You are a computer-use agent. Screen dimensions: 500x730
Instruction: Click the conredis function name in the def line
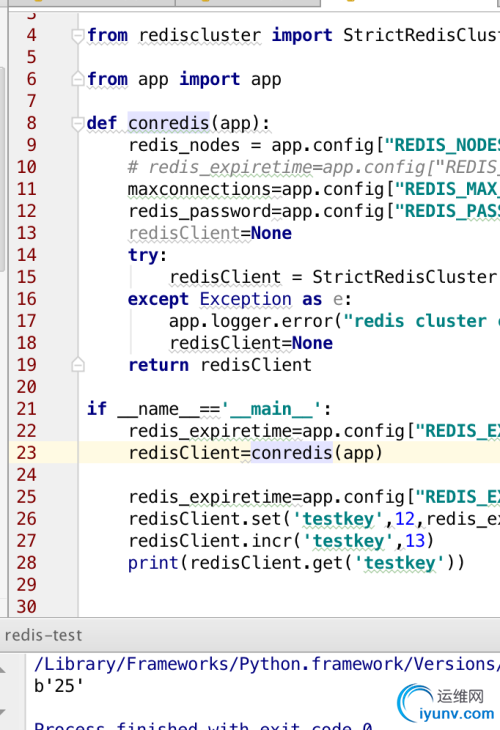tap(169, 123)
